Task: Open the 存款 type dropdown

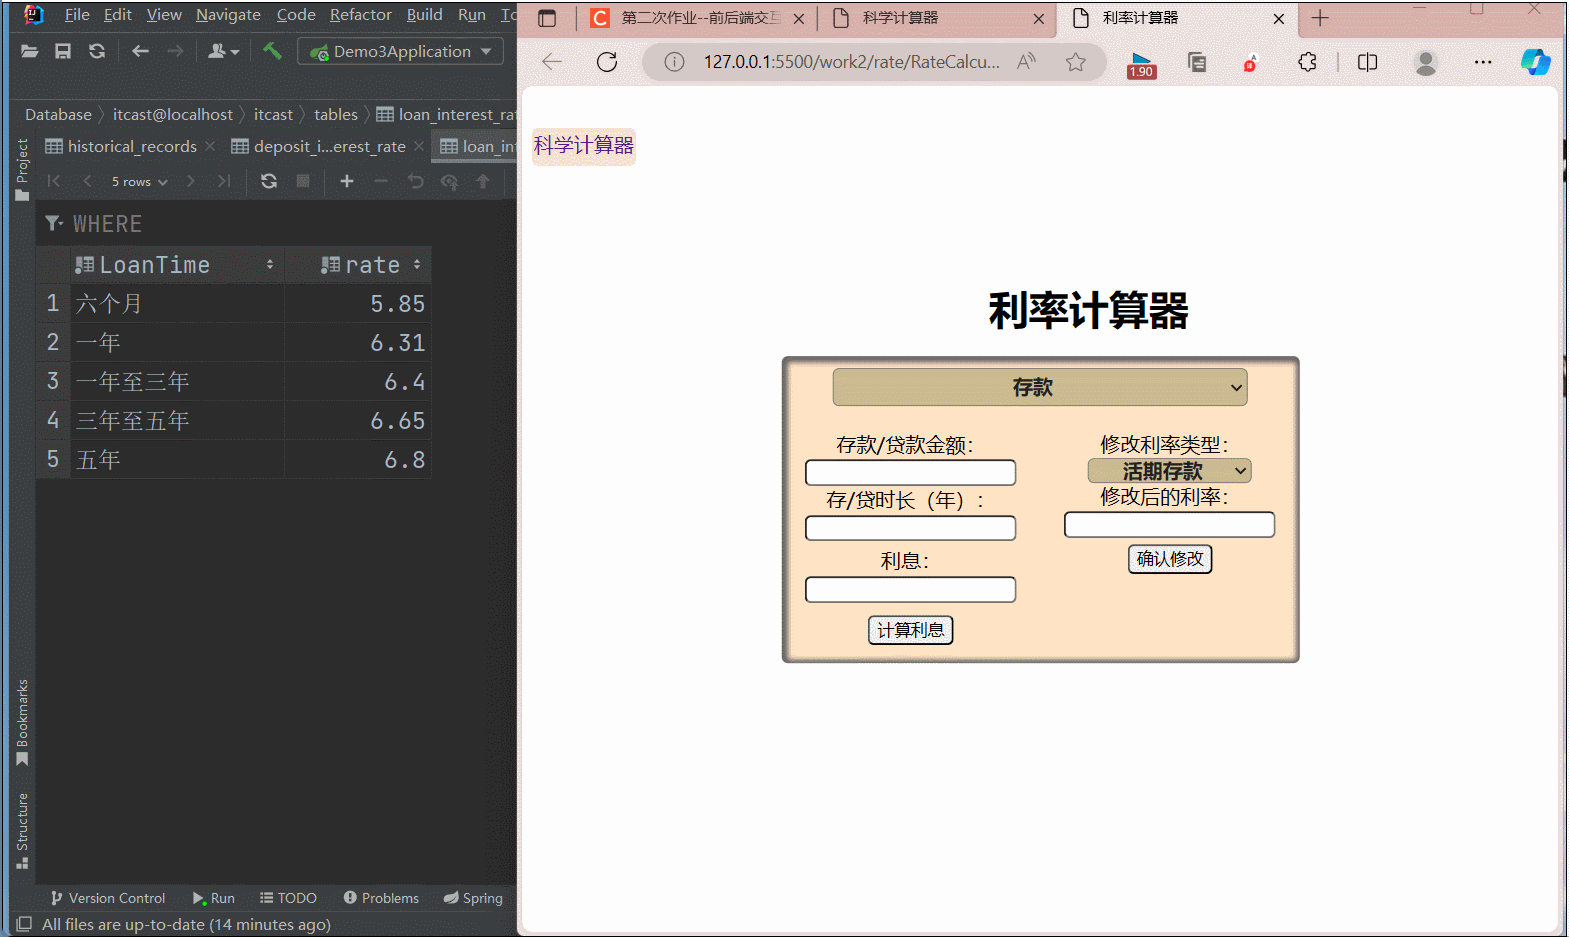Action: click(x=1039, y=387)
